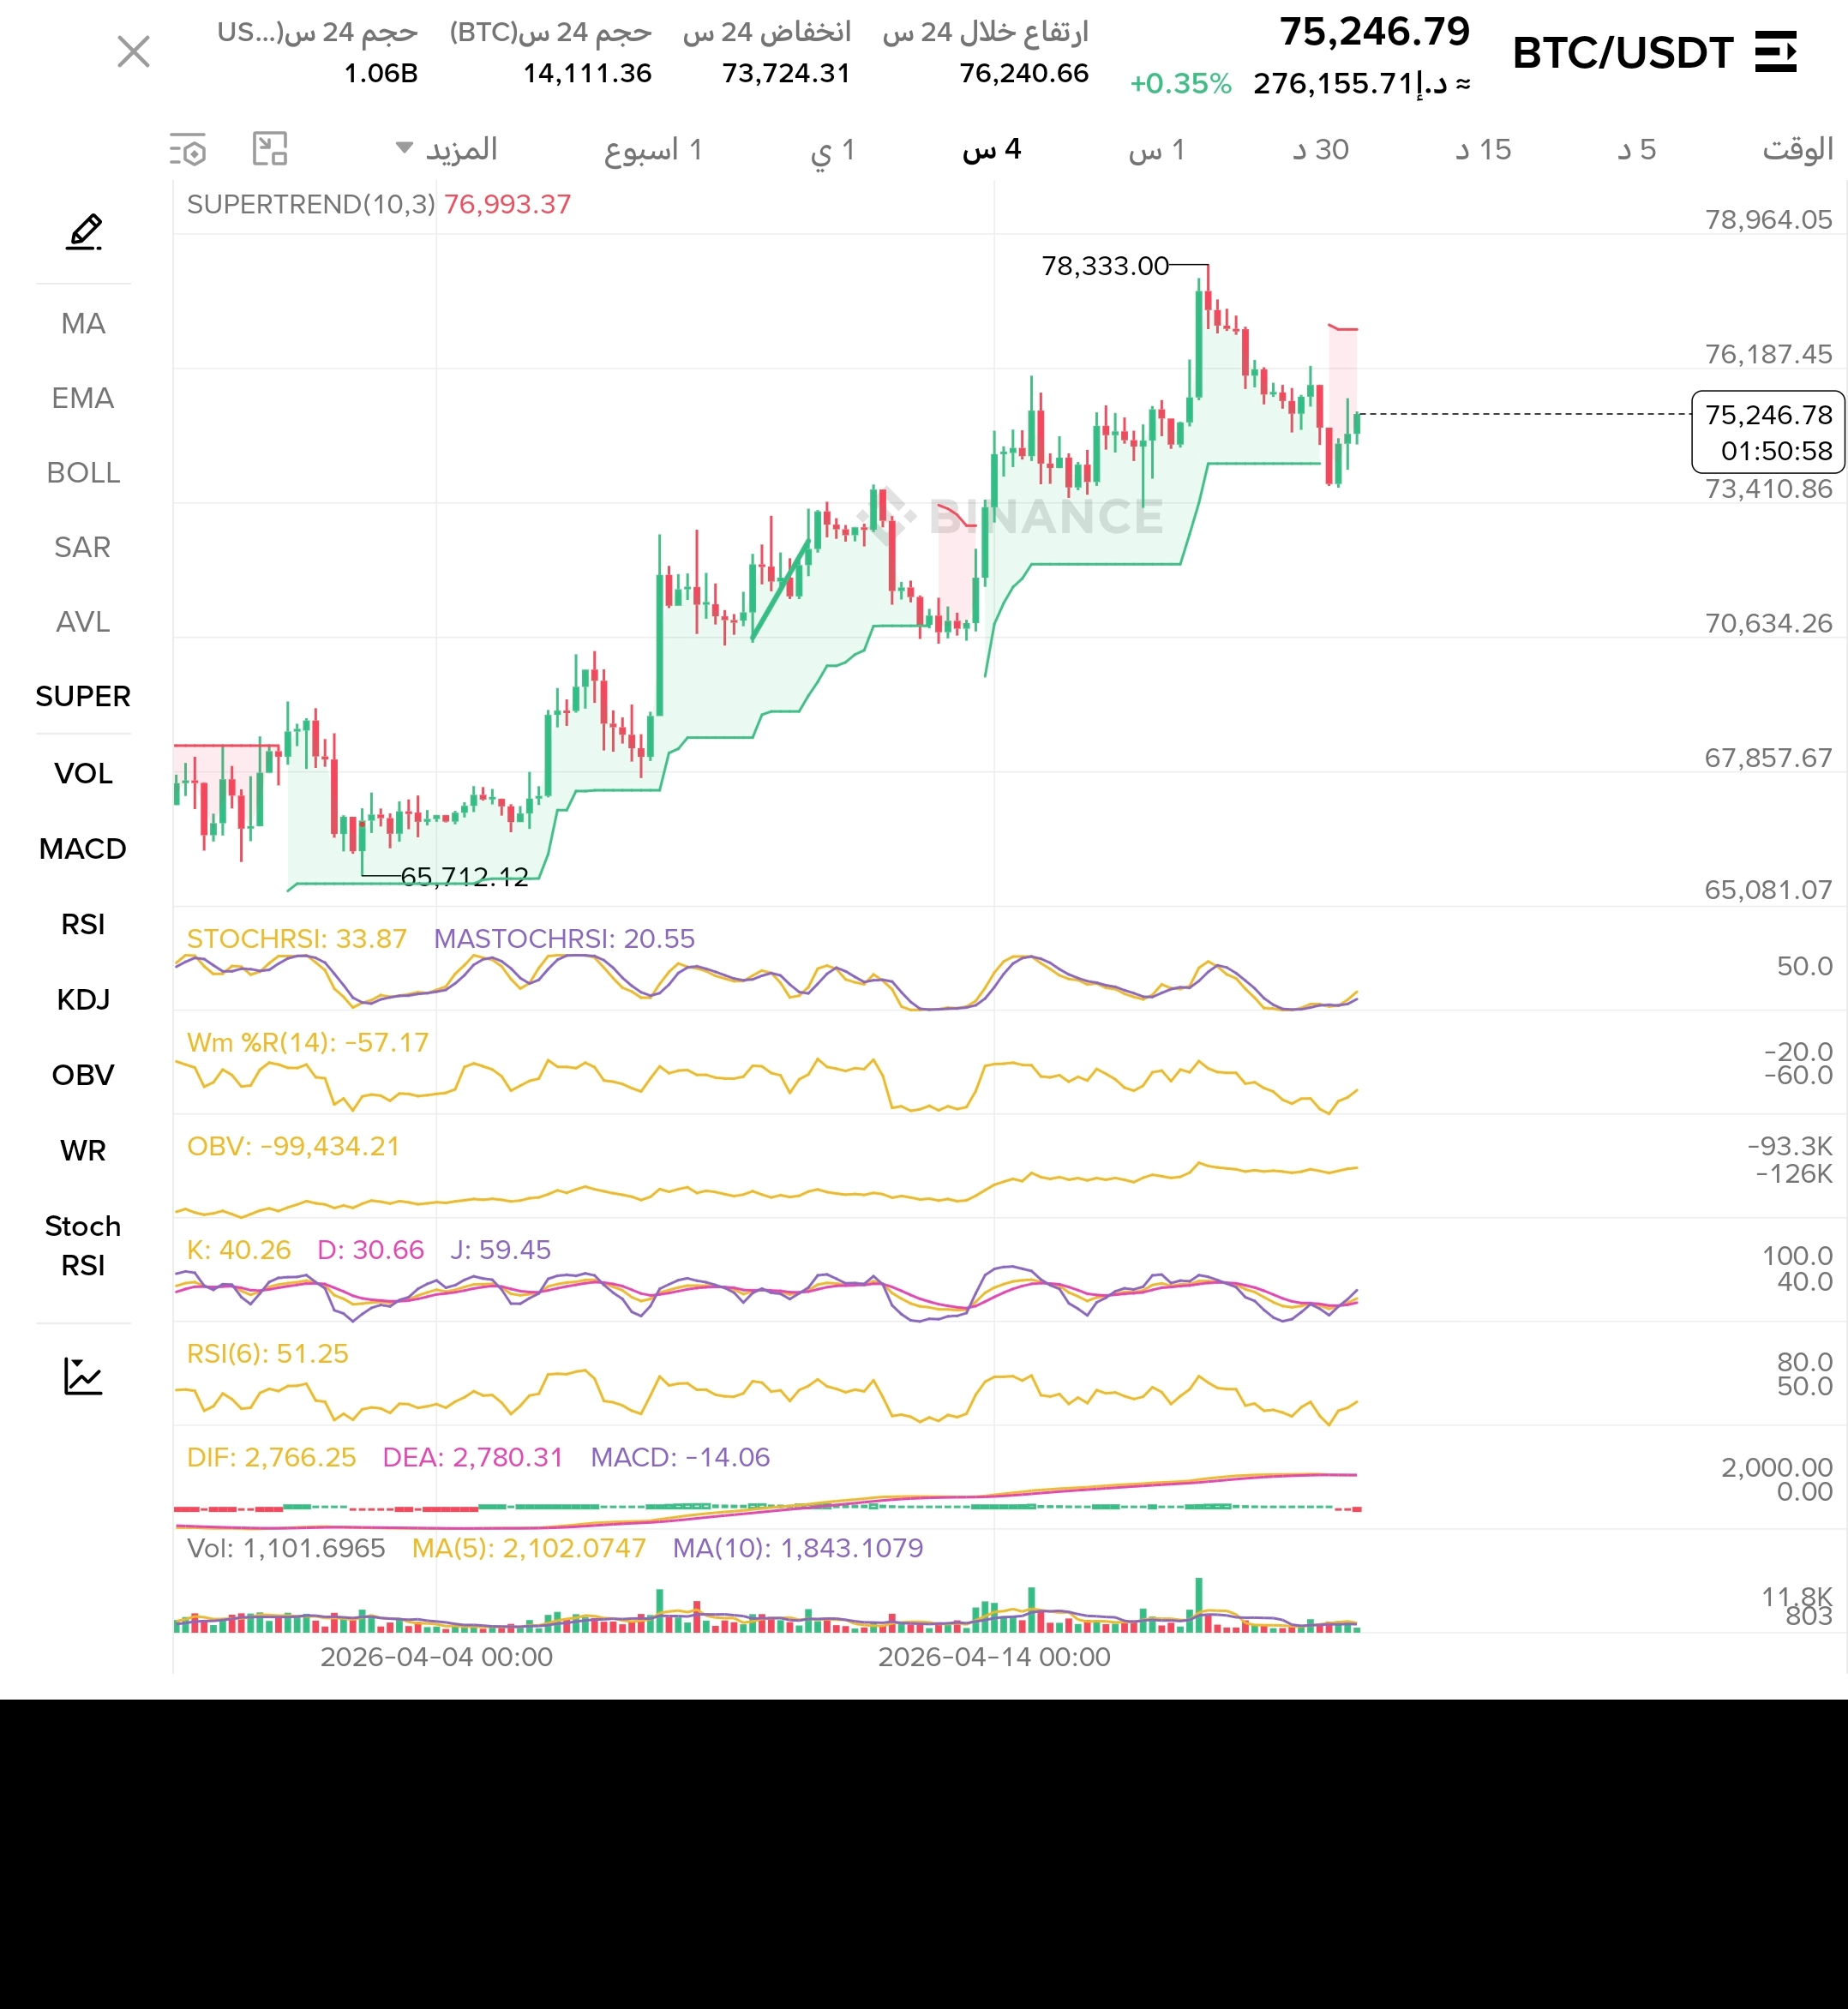
Task: Select the 15 minute interval
Action: click(x=1483, y=150)
